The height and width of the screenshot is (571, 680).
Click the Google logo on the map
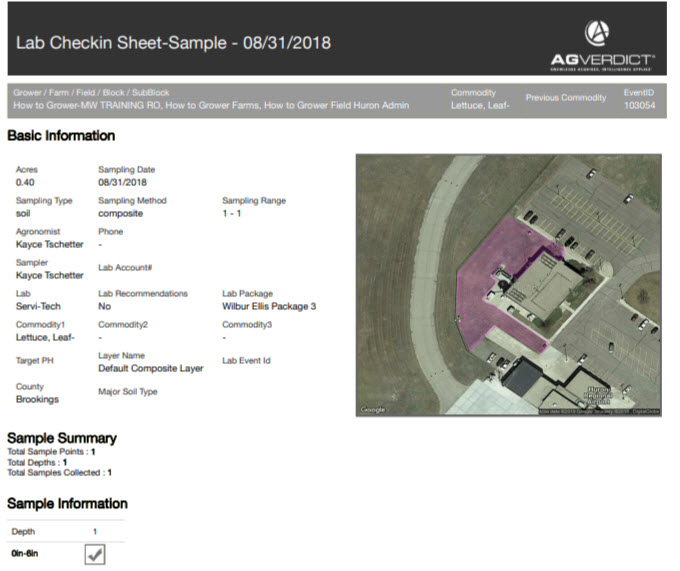pyautogui.click(x=373, y=410)
